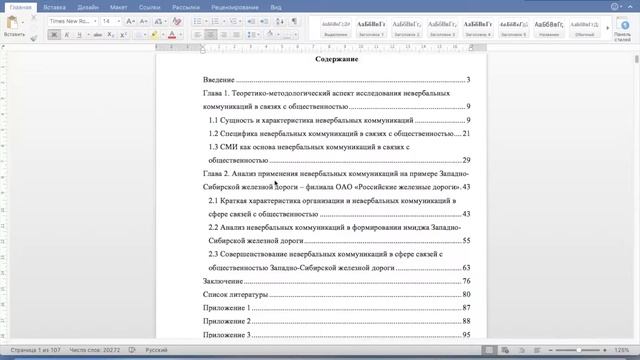Open the underline style dropdown arrow
640x360 pixels.
tap(88, 35)
